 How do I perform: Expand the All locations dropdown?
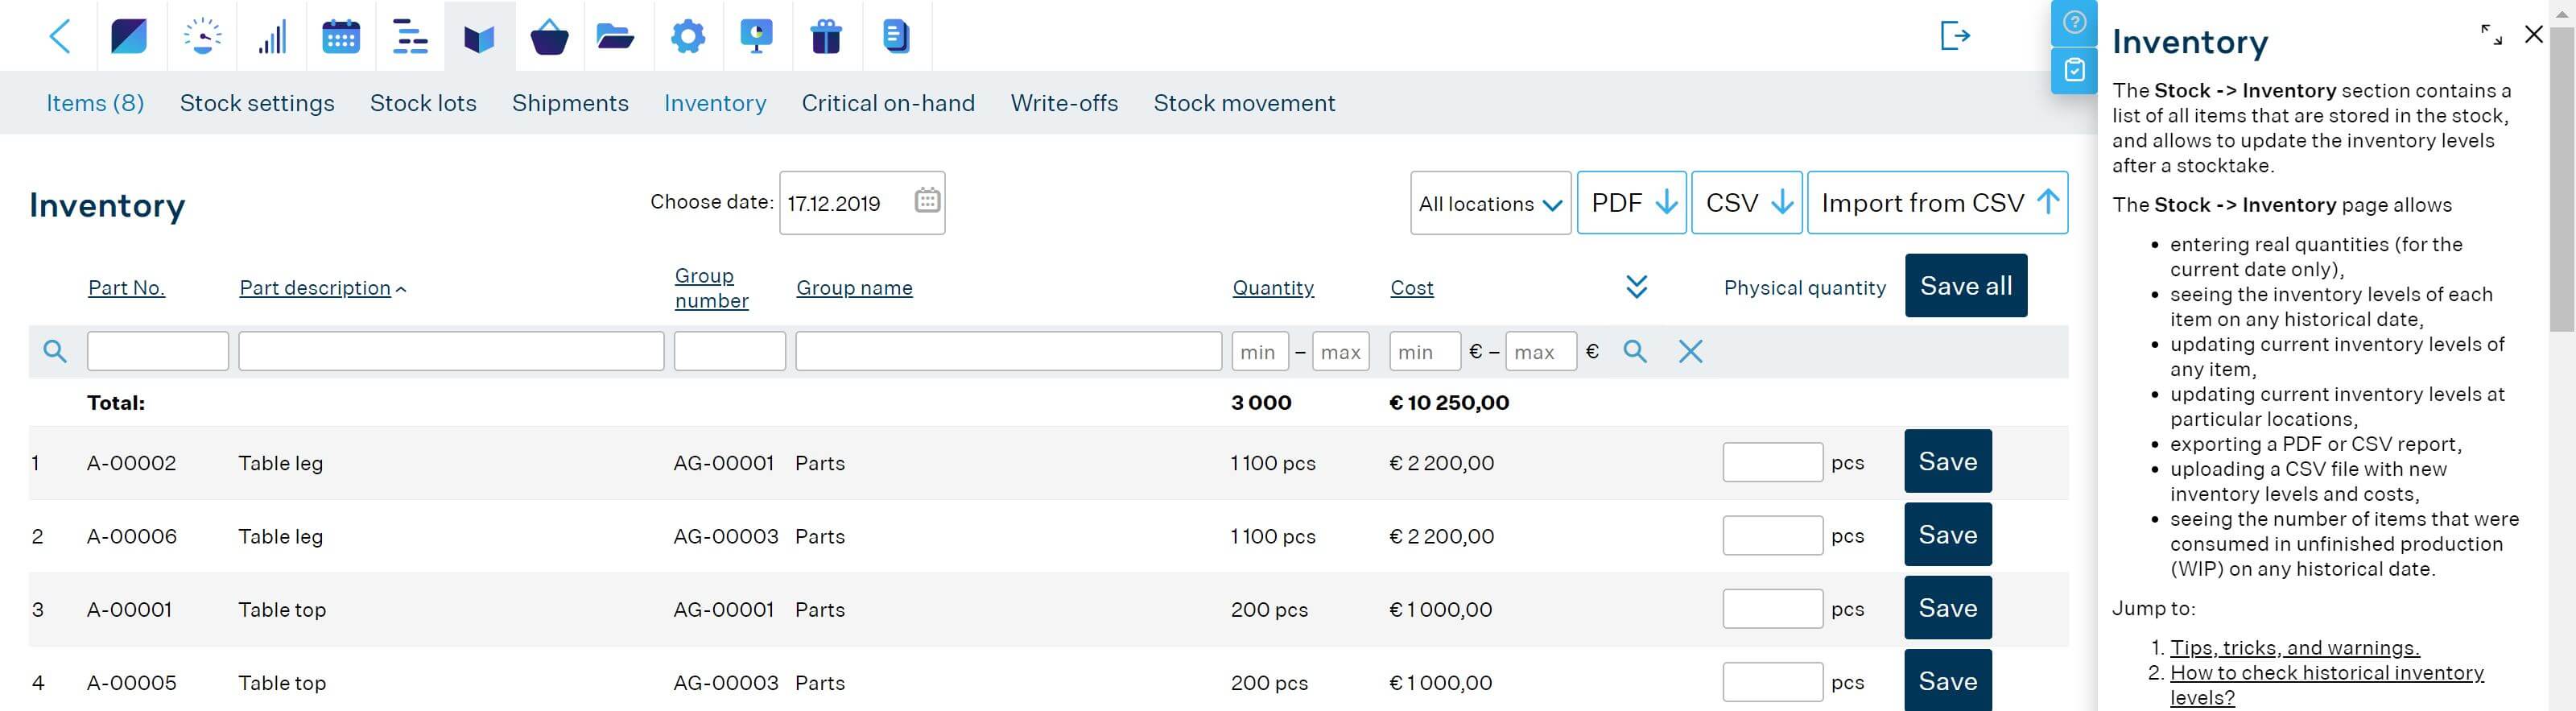tap(1490, 203)
